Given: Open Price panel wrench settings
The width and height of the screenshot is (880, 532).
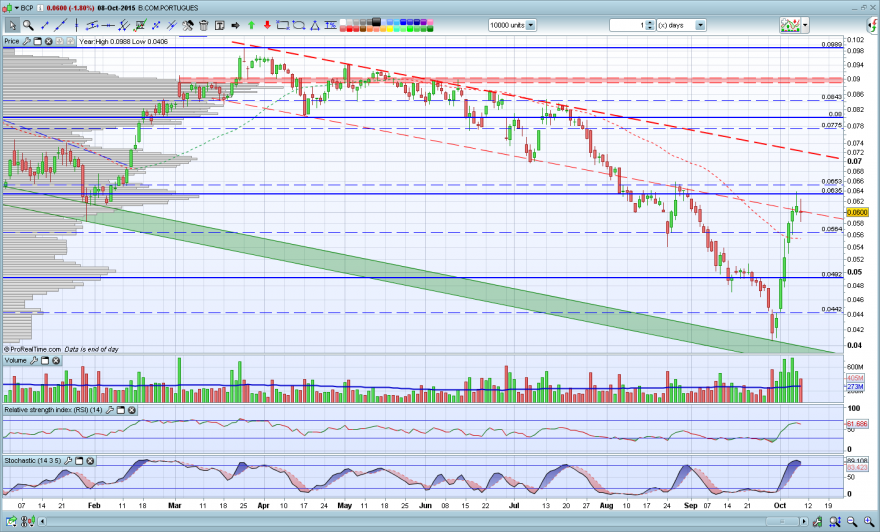Looking at the screenshot, I should click(x=27, y=41).
